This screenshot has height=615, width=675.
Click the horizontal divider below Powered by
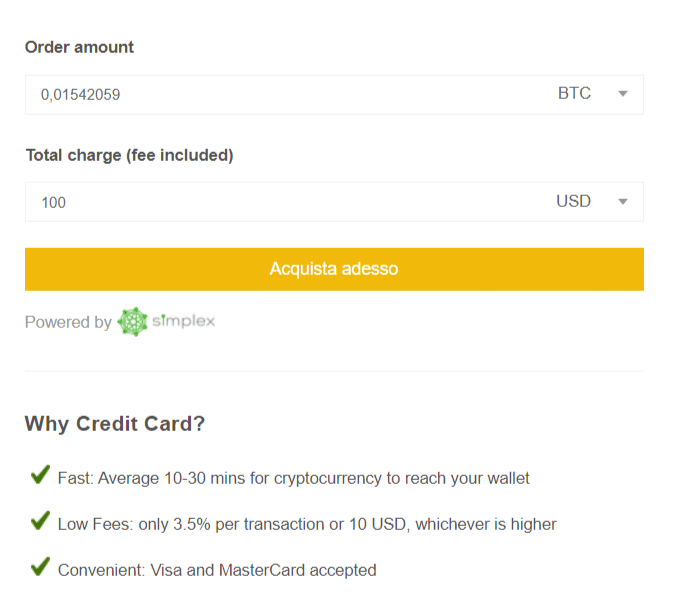point(334,371)
